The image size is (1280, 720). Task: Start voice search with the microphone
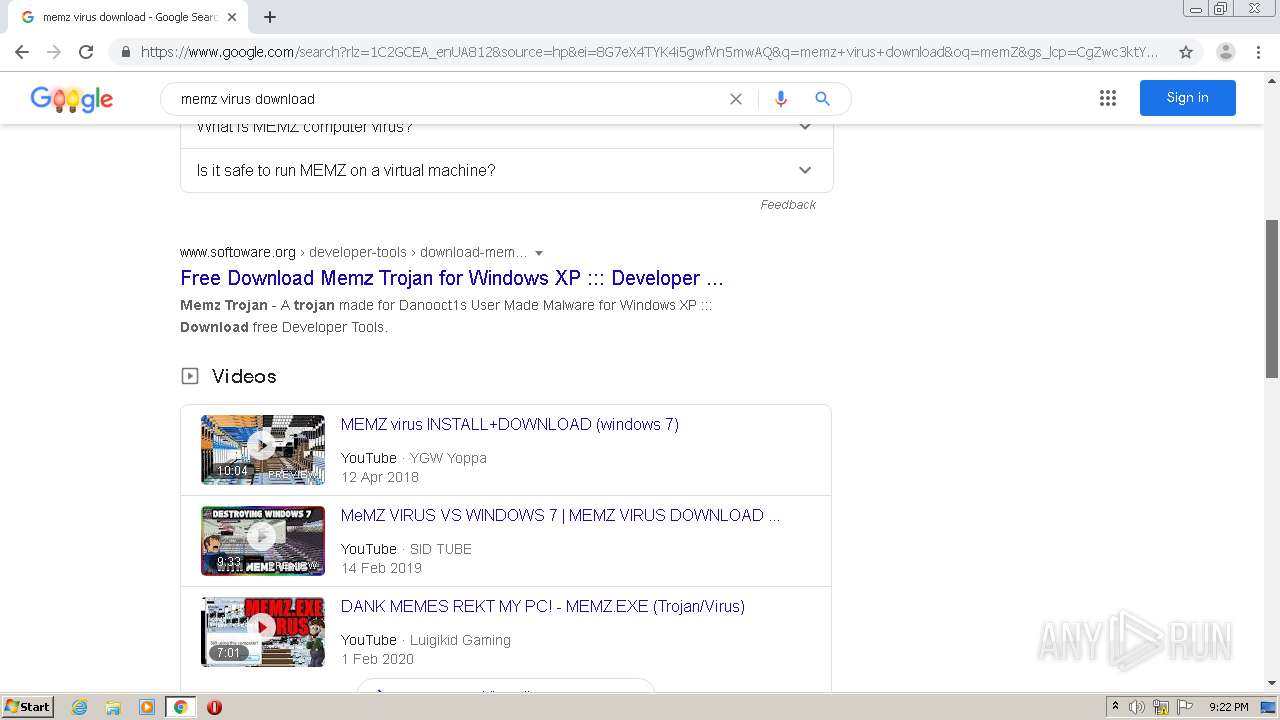(x=781, y=99)
